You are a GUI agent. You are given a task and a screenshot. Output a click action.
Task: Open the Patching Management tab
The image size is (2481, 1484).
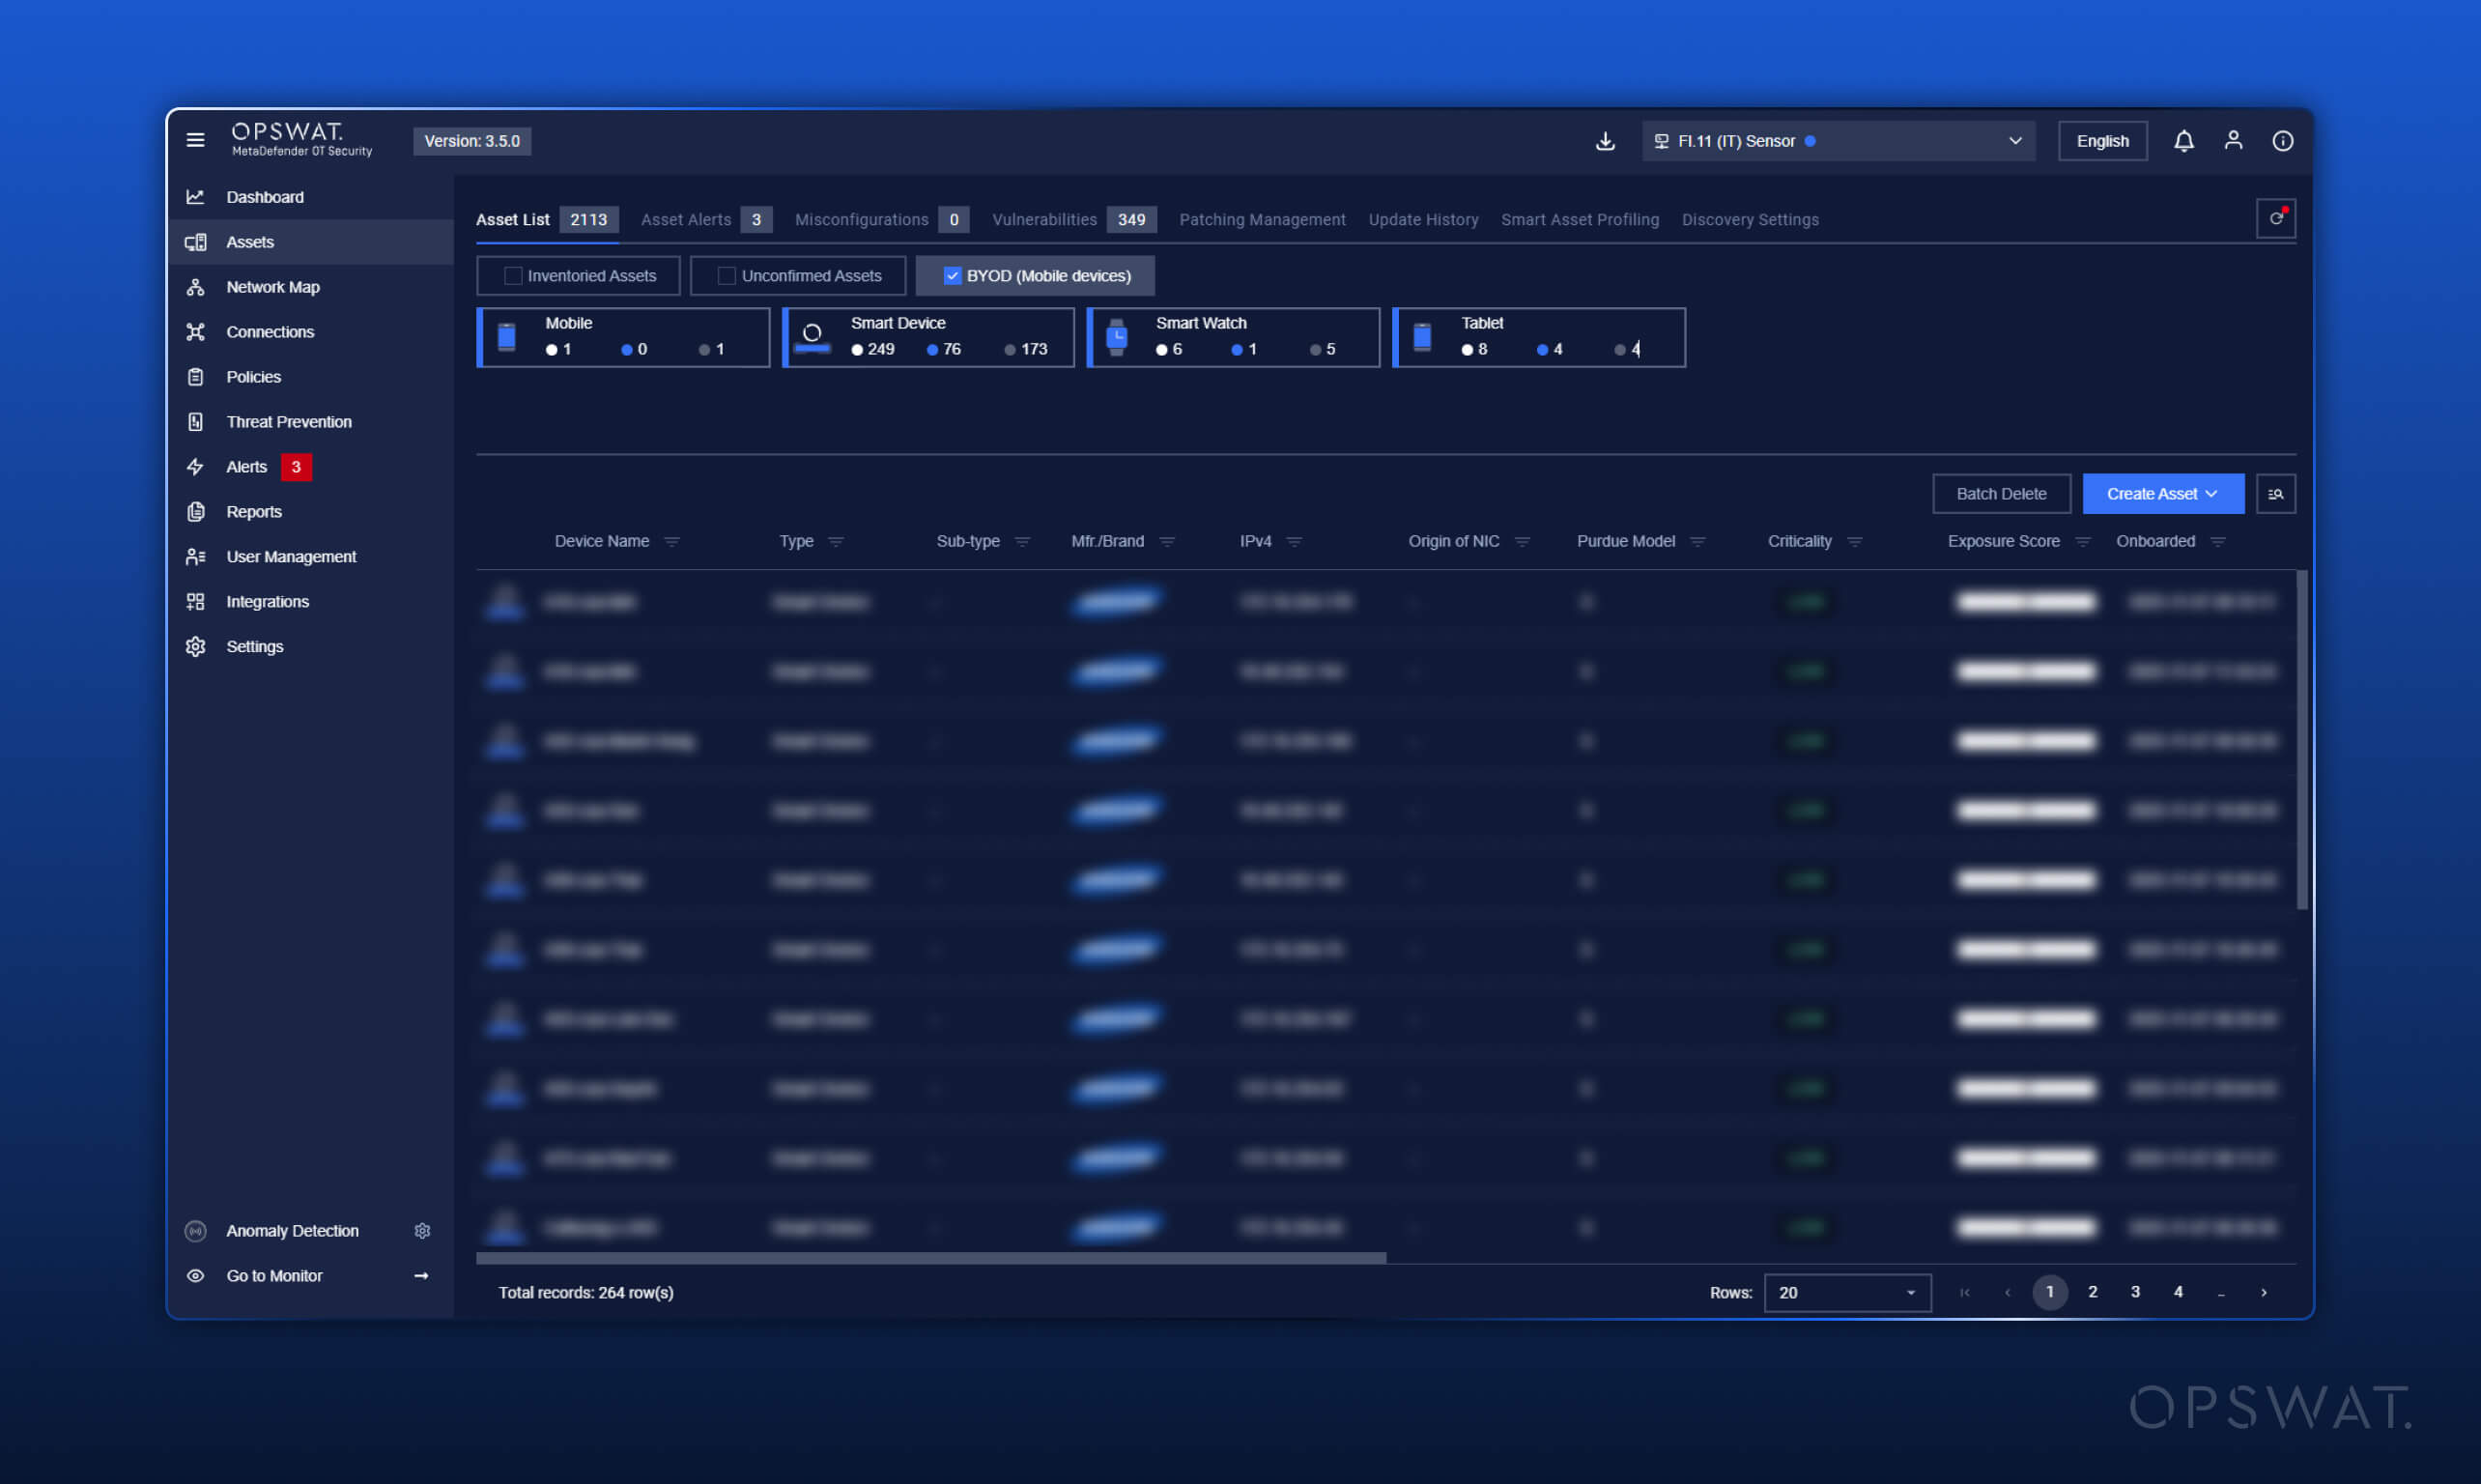point(1262,219)
